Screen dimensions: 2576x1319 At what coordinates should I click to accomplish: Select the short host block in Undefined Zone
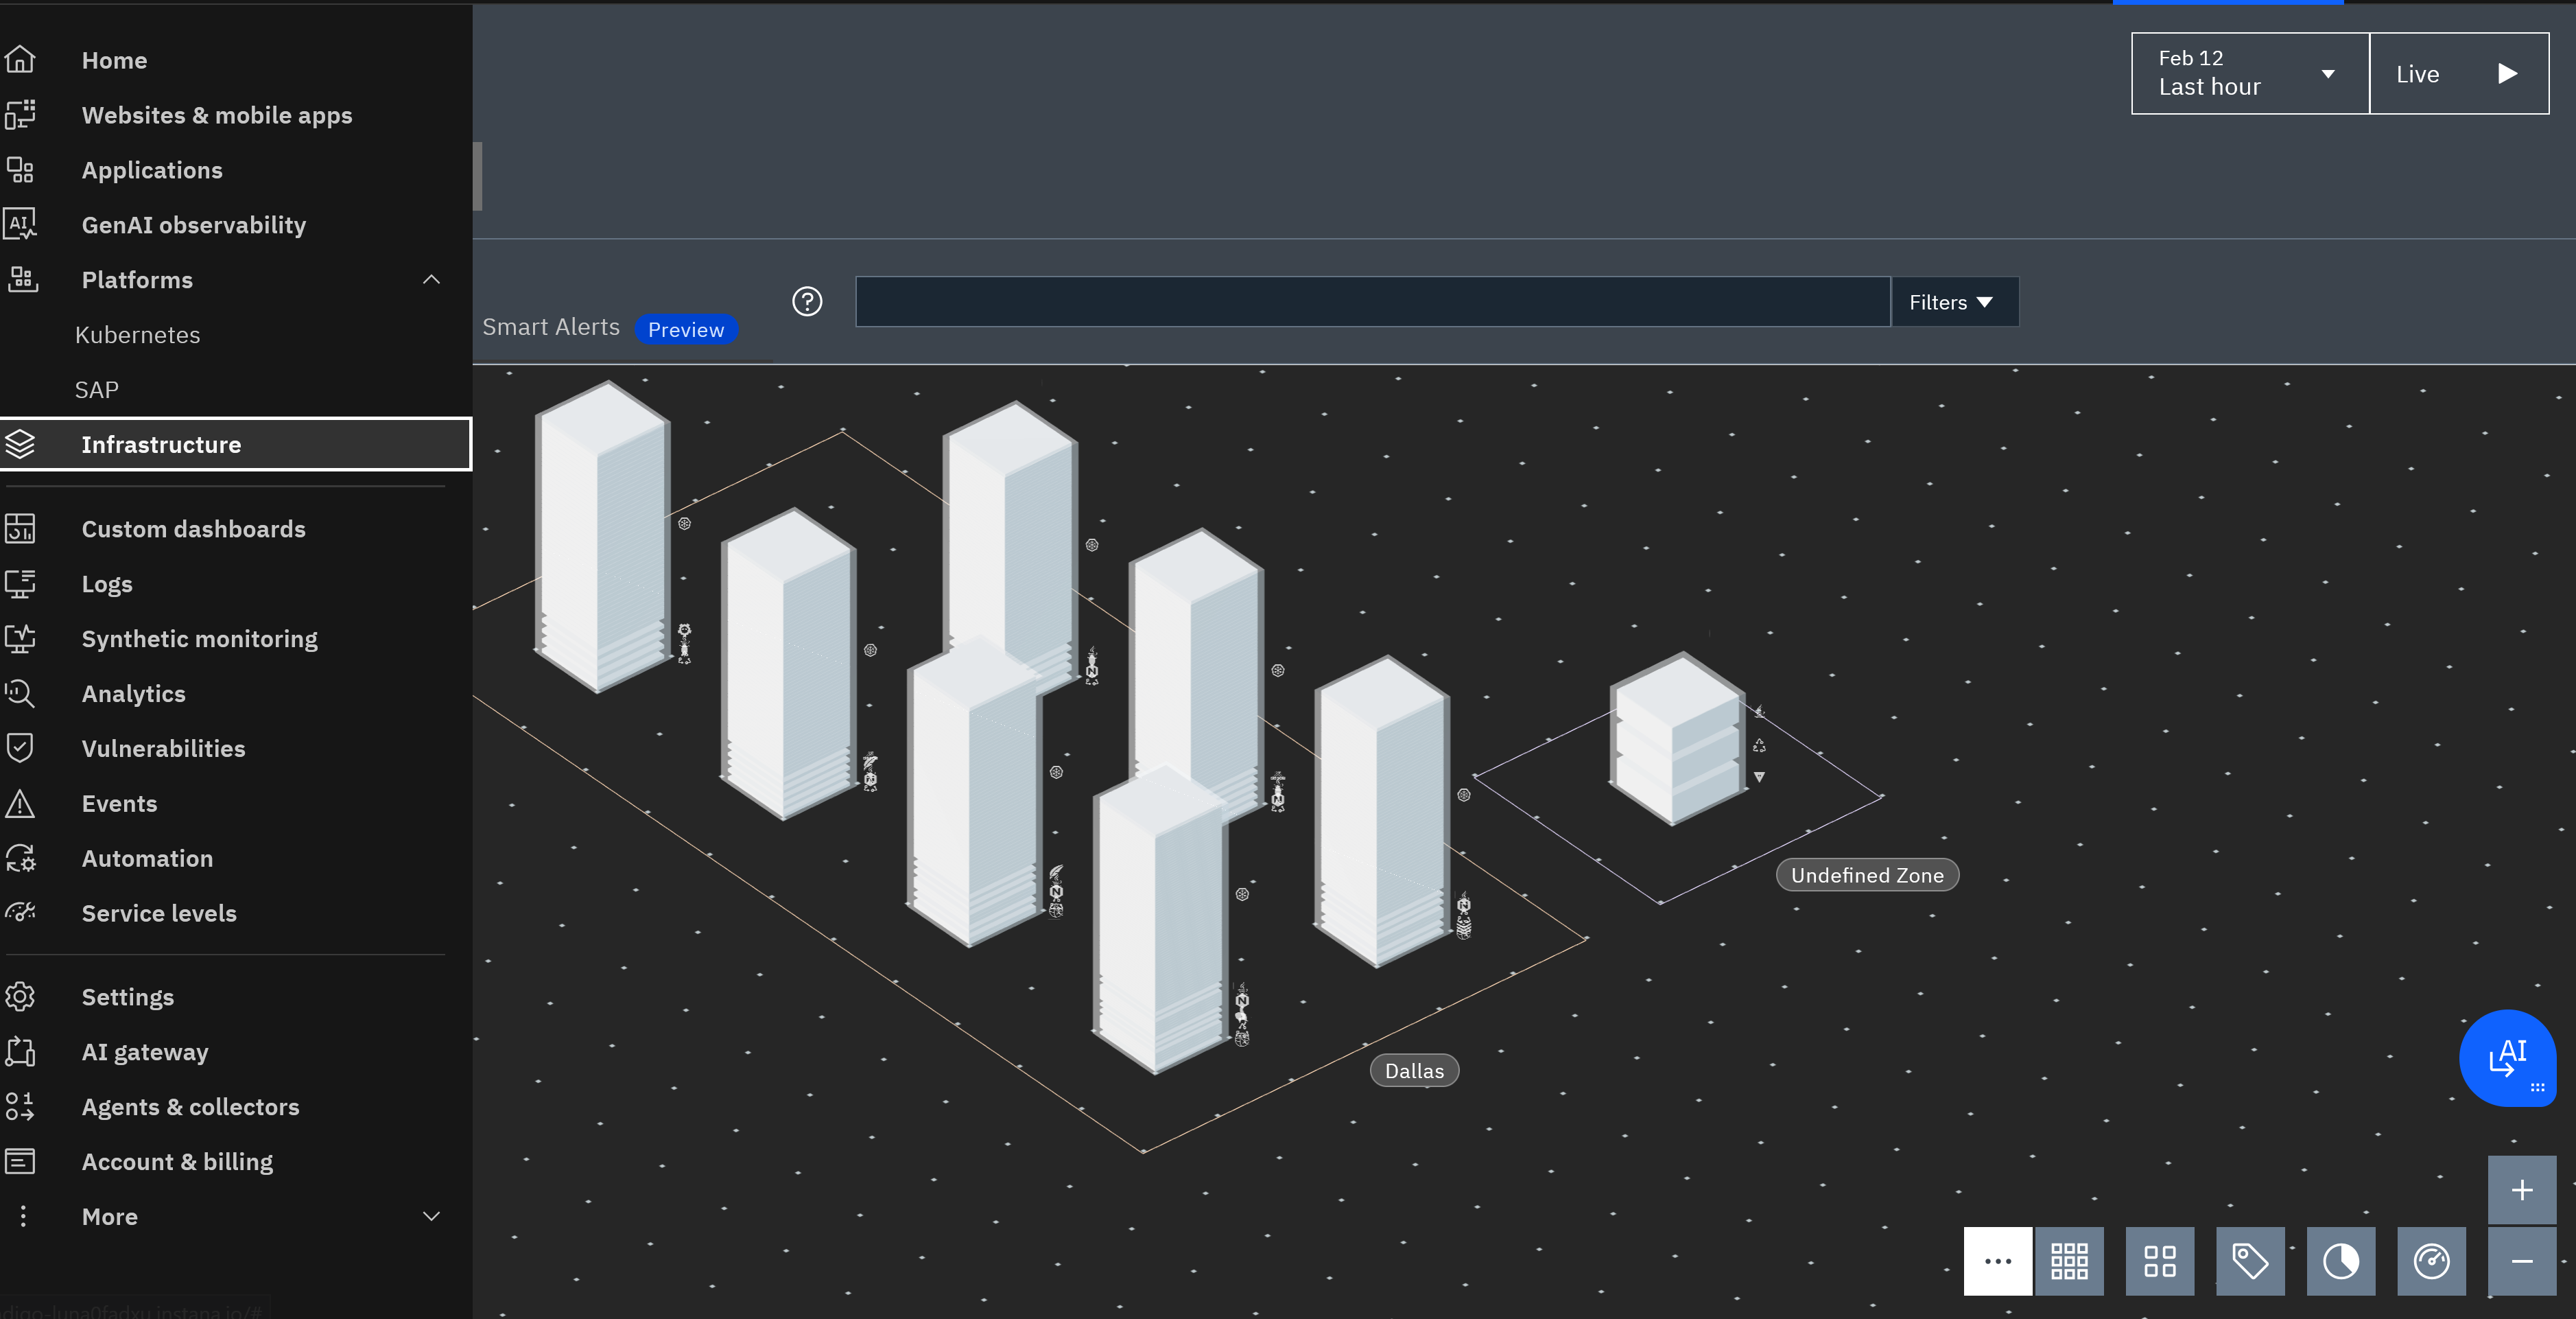tap(1678, 740)
